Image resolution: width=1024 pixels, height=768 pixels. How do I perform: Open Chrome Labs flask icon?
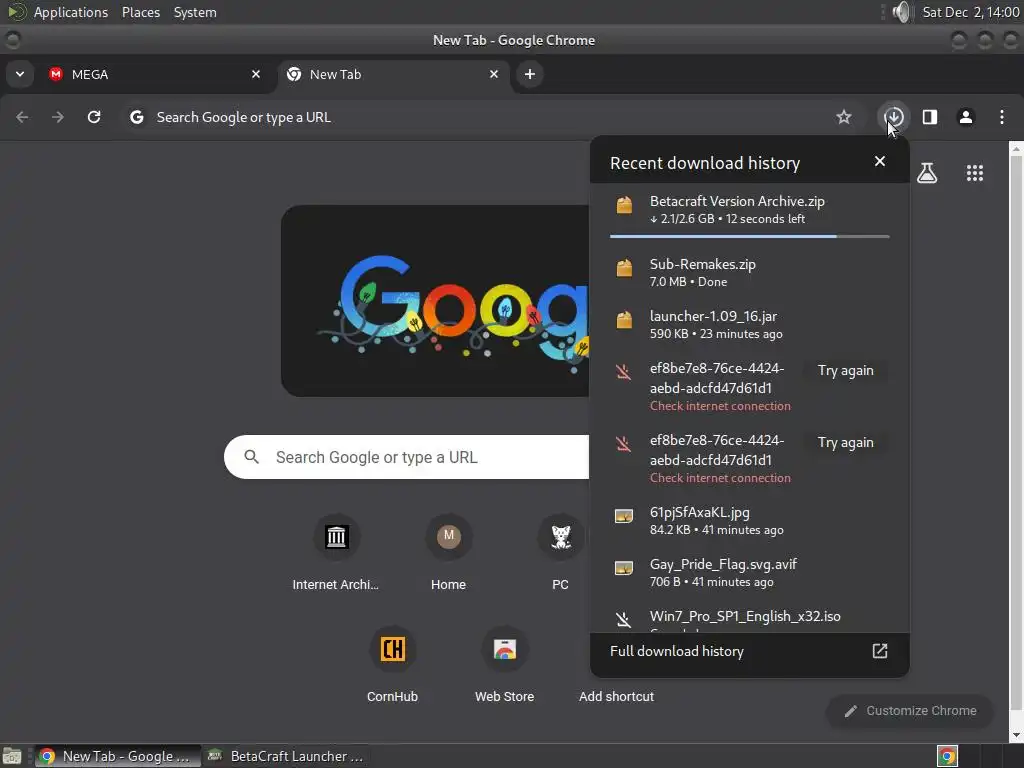click(927, 173)
